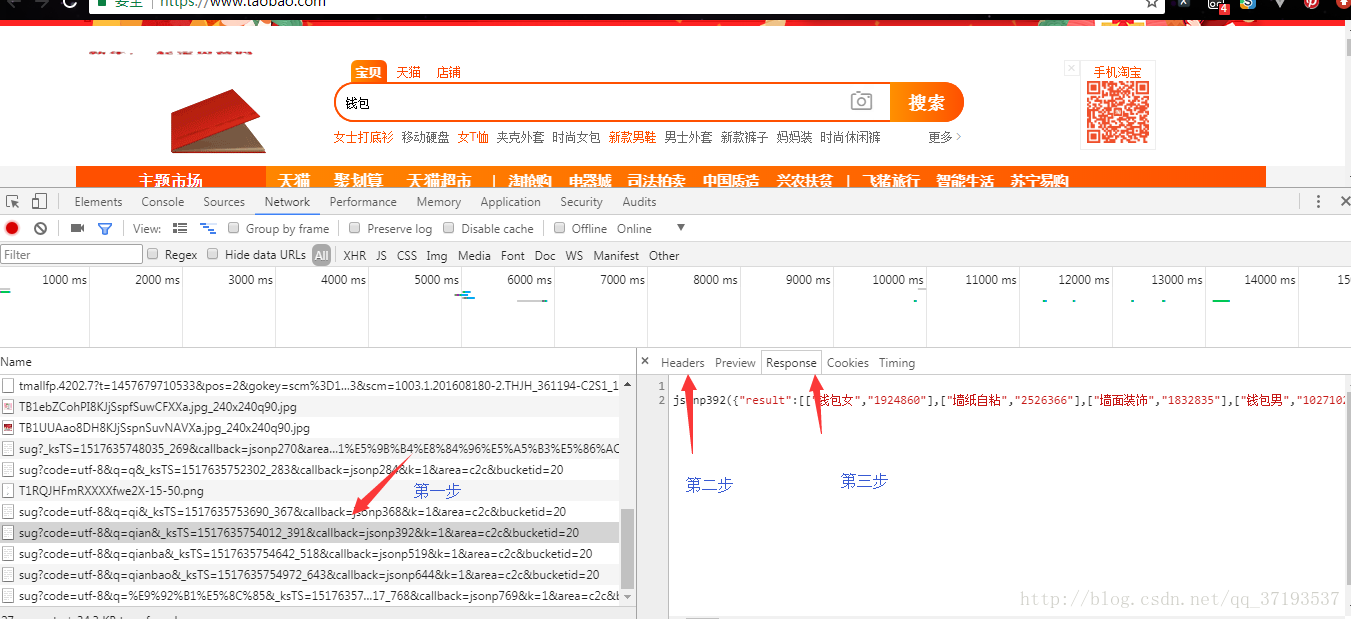The image size is (1351, 619).
Task: Open the Audits tab
Action: 639,201
